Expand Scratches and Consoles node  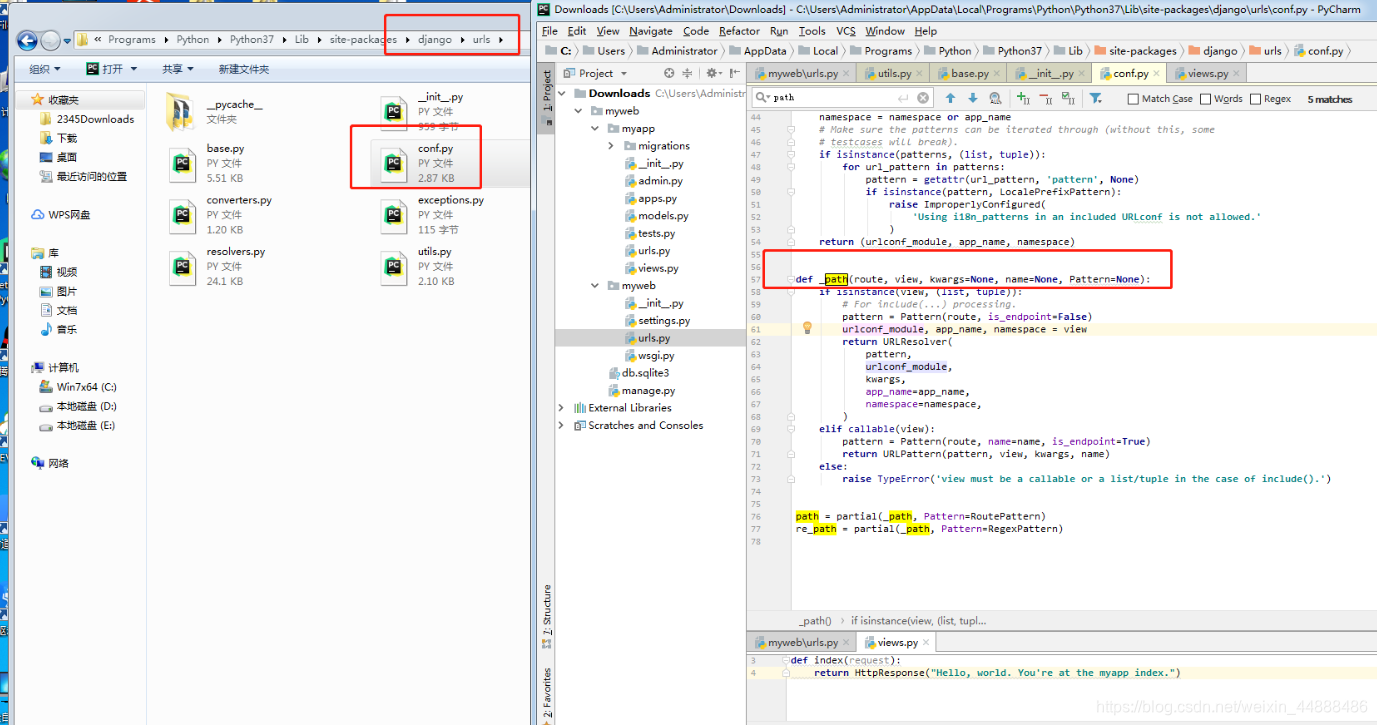pos(562,425)
